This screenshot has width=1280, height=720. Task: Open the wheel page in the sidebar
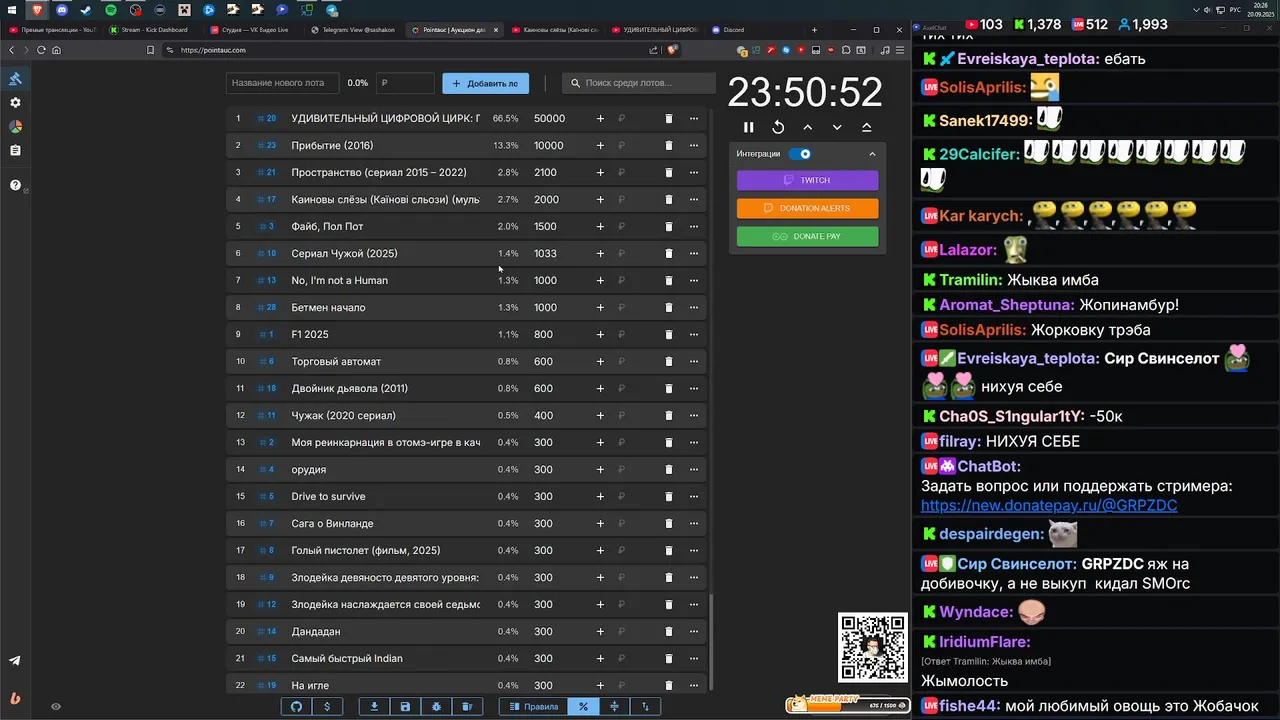tap(15, 127)
